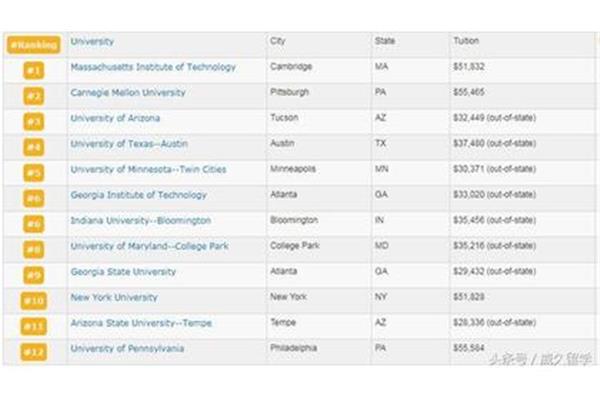This screenshot has width=600, height=400.
Task: Click the #Ranking header badge
Action: click(34, 45)
